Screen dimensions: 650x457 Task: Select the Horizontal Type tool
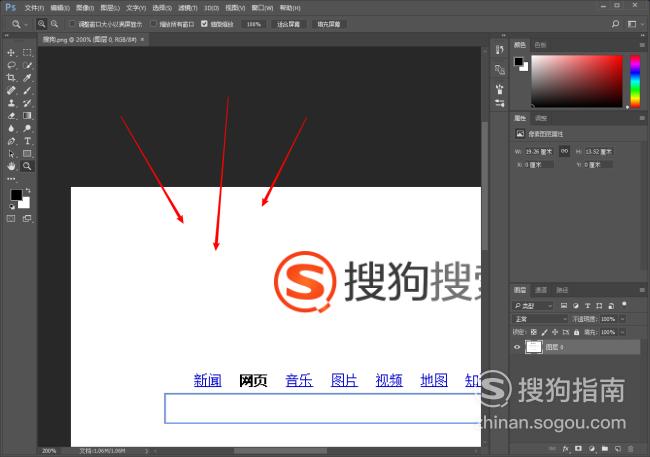[27, 141]
